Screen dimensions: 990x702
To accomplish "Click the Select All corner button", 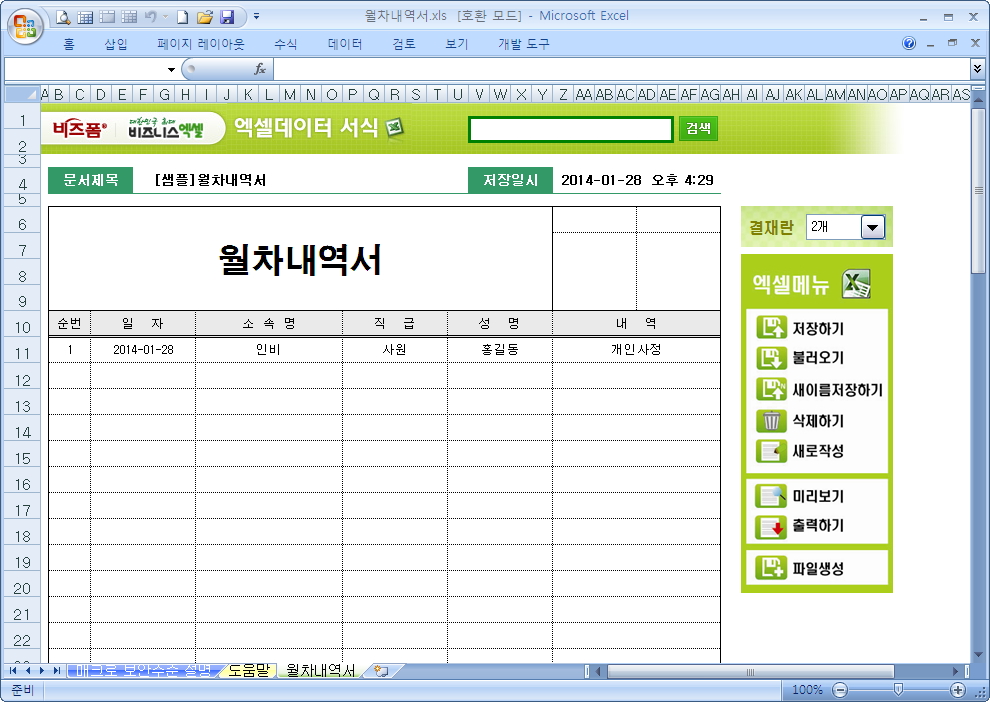I will tap(22, 94).
